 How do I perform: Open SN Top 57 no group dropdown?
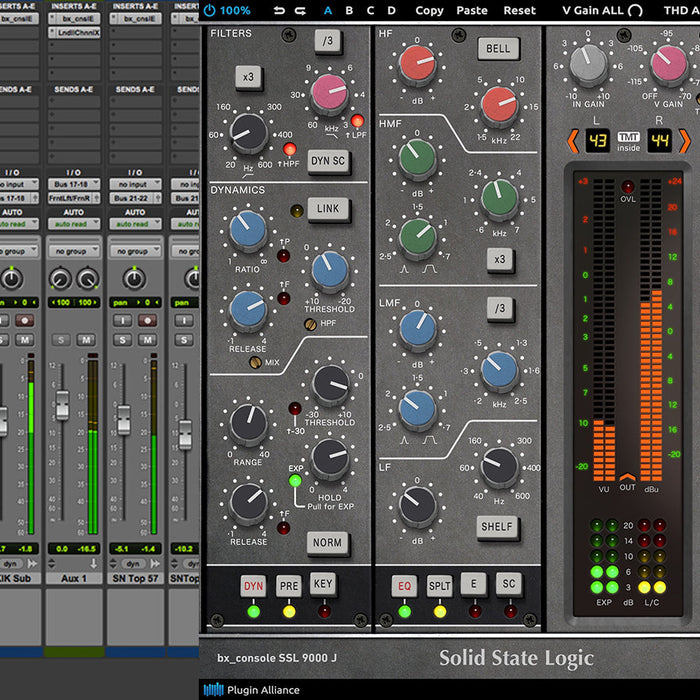135,251
